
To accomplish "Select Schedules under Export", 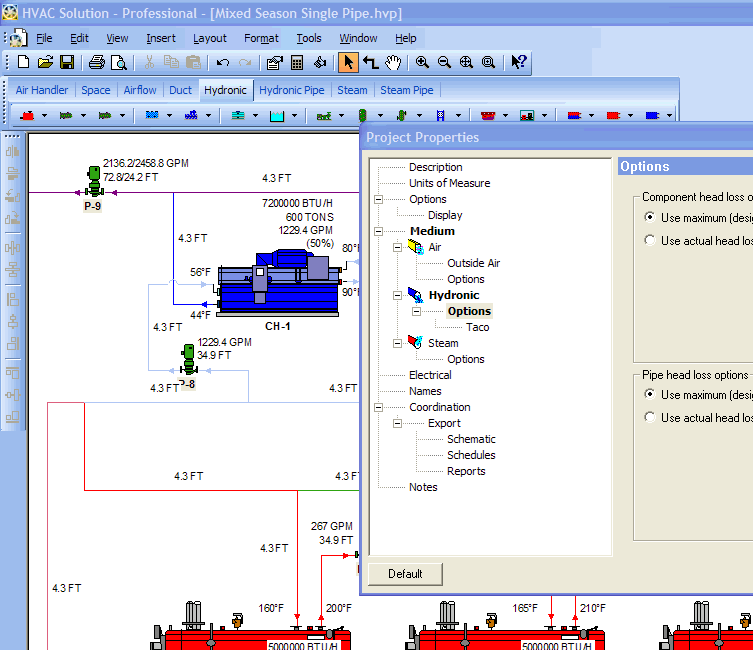I will 471,455.
